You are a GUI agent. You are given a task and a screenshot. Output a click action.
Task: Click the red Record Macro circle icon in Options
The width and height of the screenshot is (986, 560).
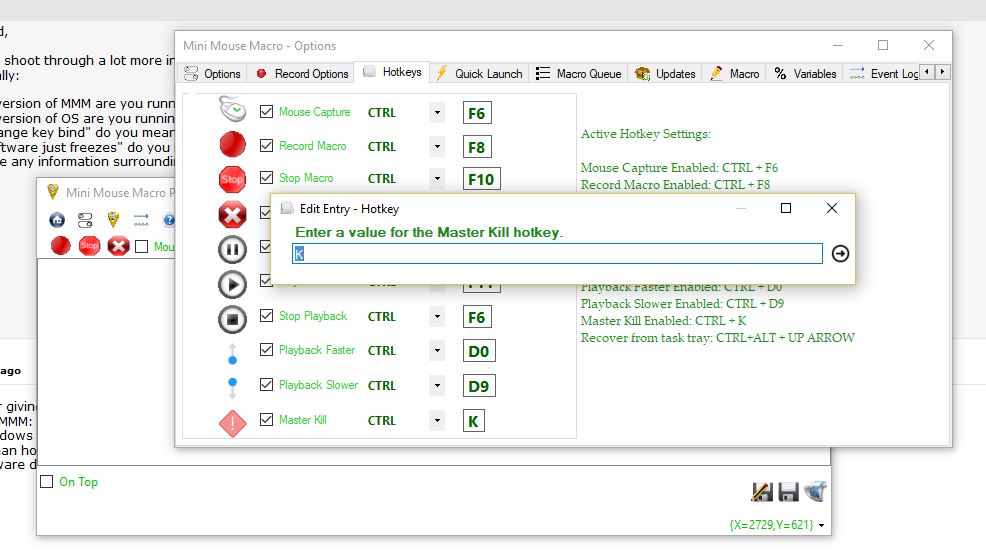tap(232, 144)
